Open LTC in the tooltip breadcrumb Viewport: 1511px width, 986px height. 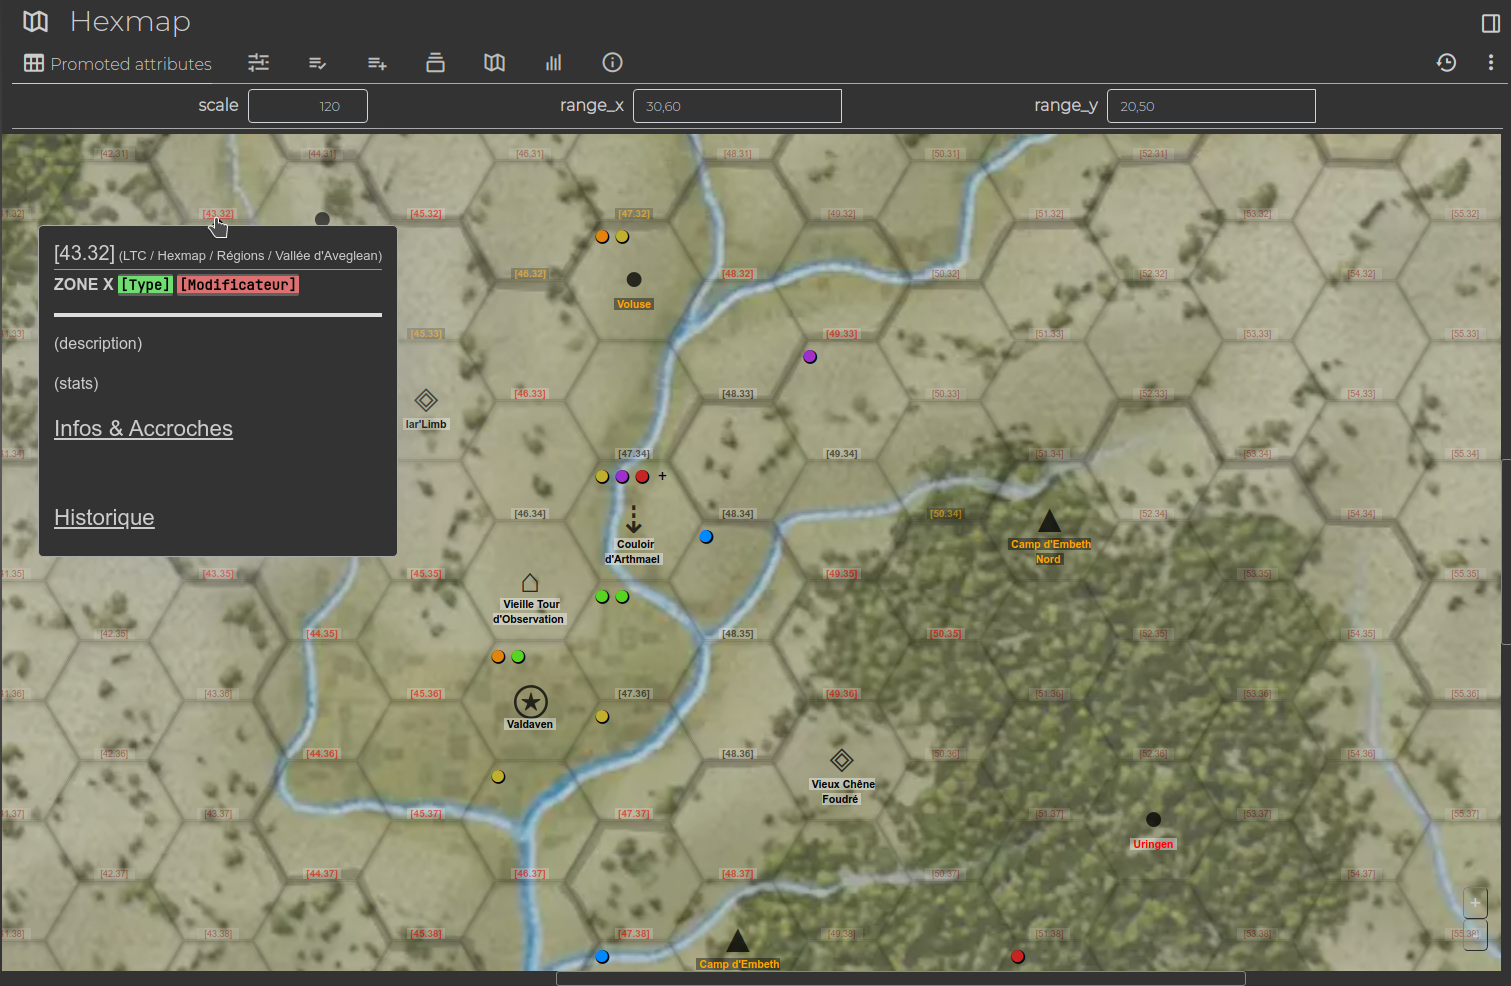(134, 256)
